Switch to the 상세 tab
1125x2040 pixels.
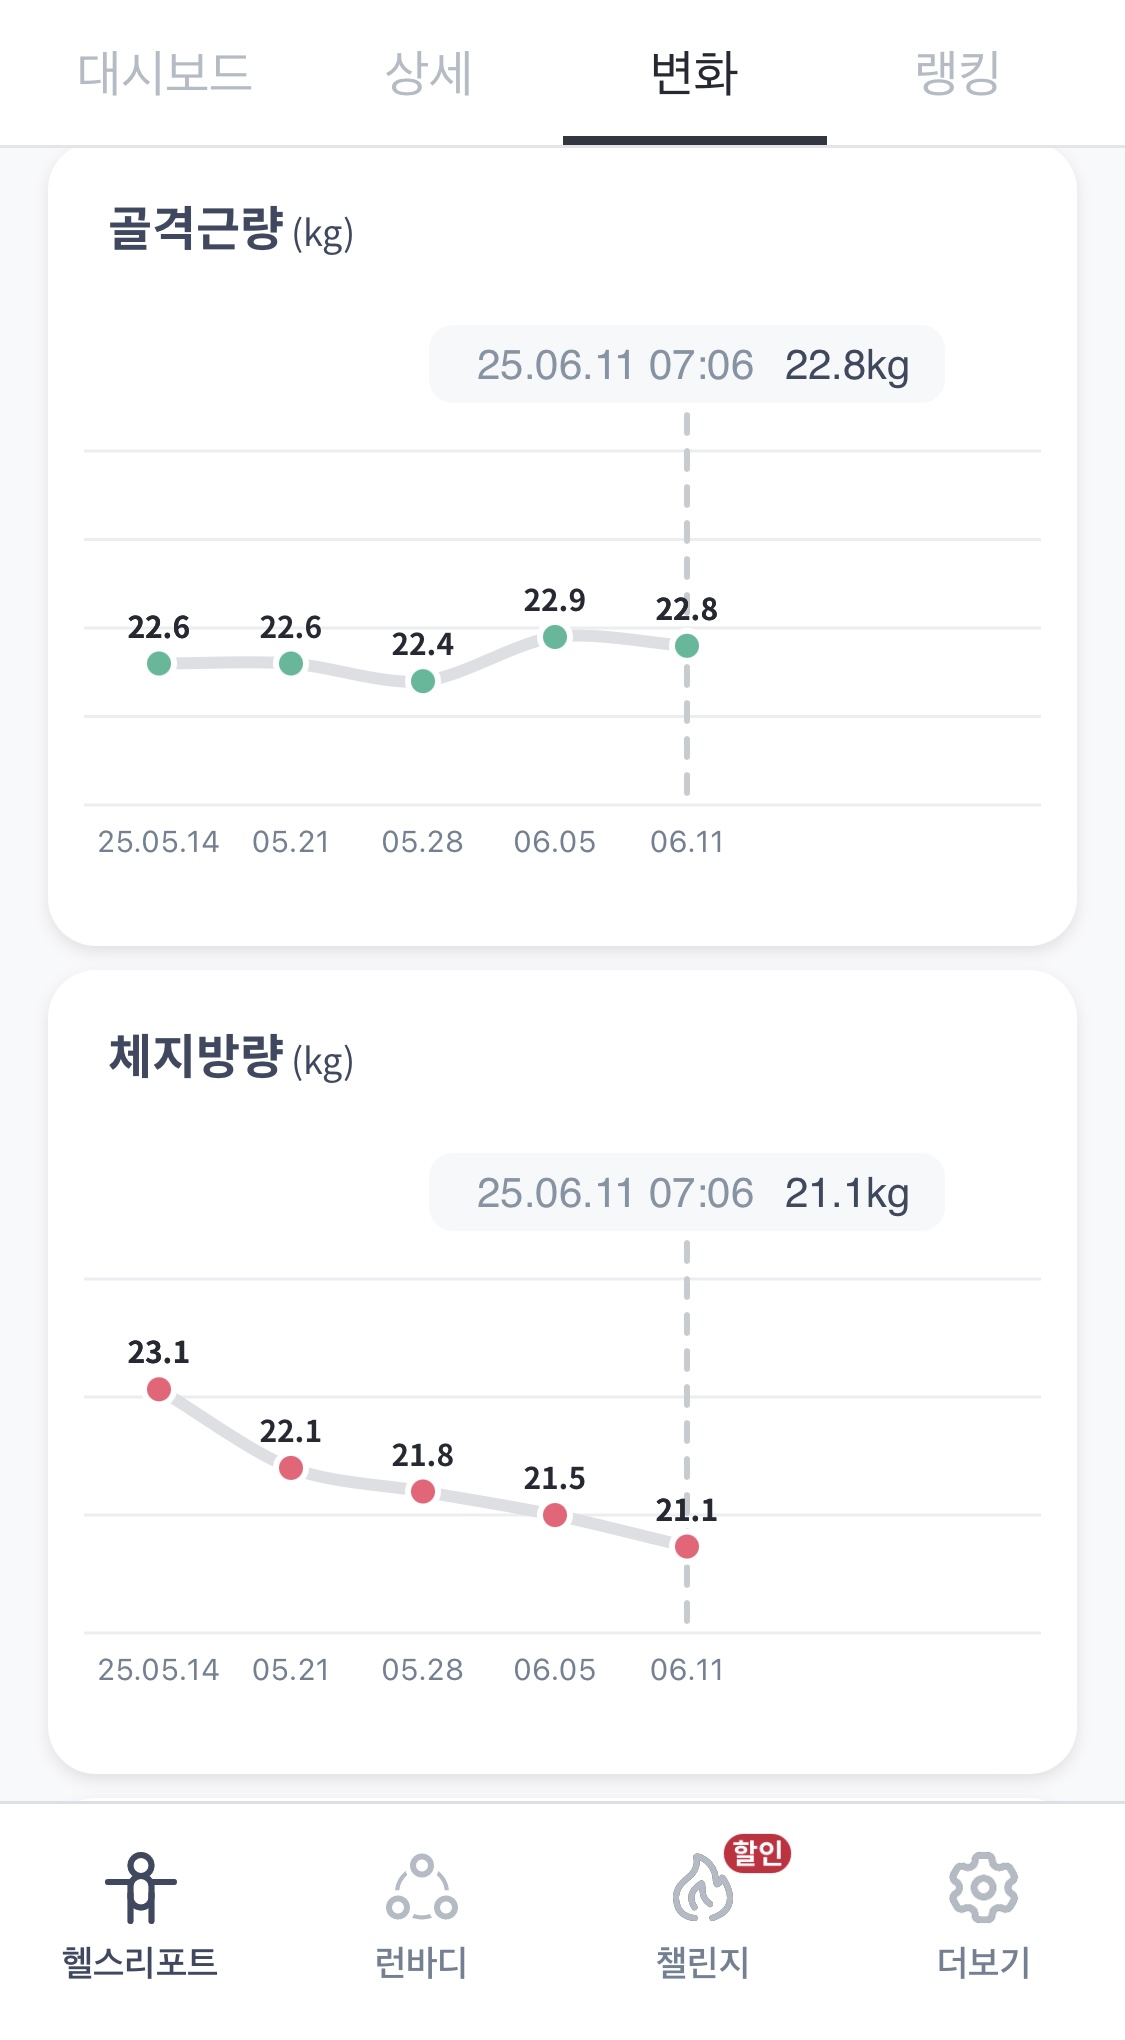tap(429, 73)
